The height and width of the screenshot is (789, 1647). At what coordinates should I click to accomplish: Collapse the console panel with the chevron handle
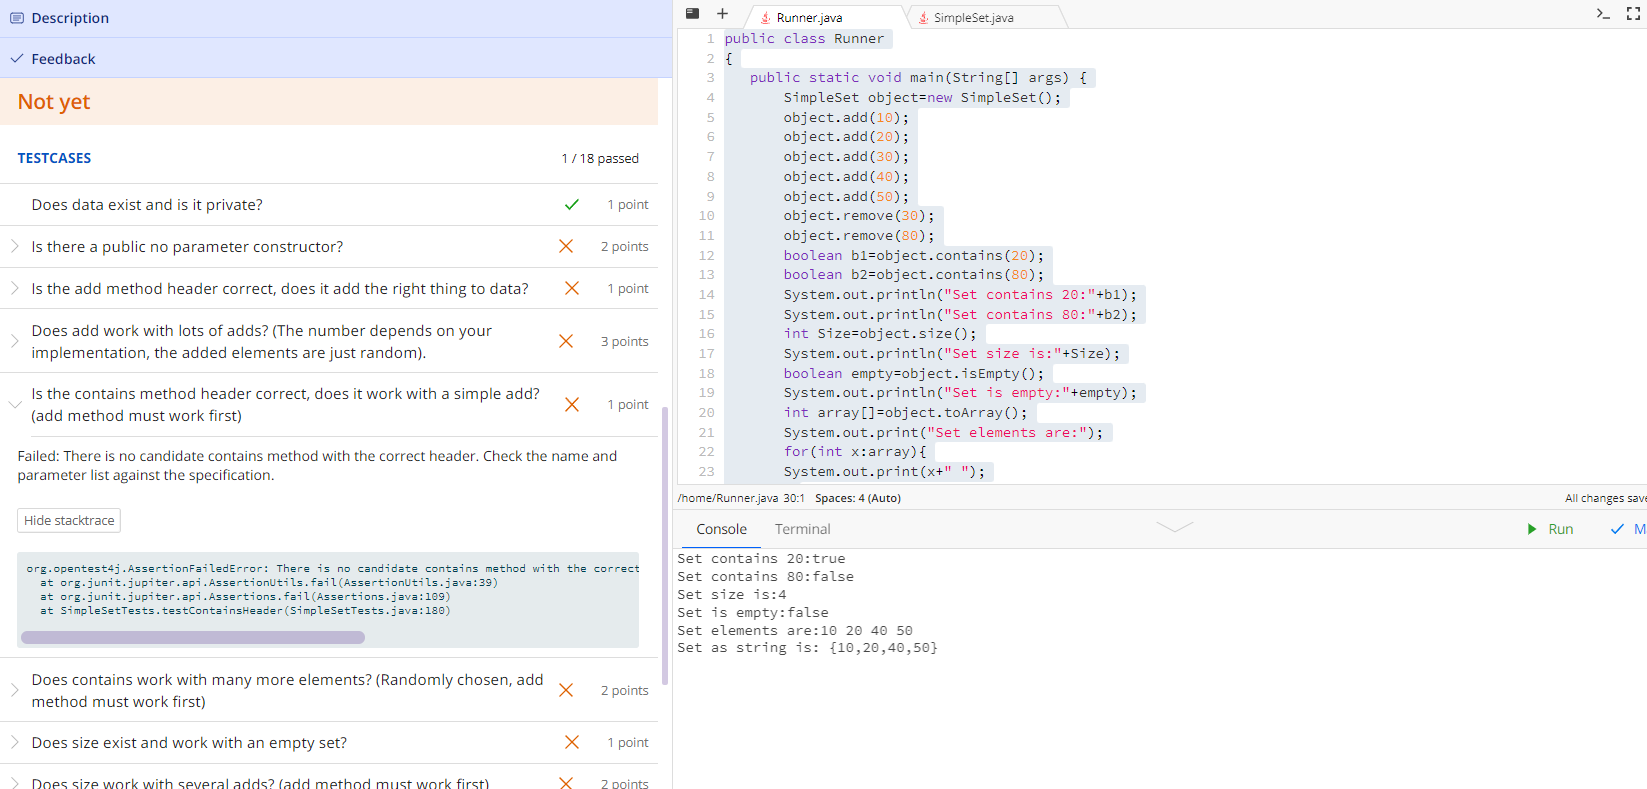(1174, 527)
